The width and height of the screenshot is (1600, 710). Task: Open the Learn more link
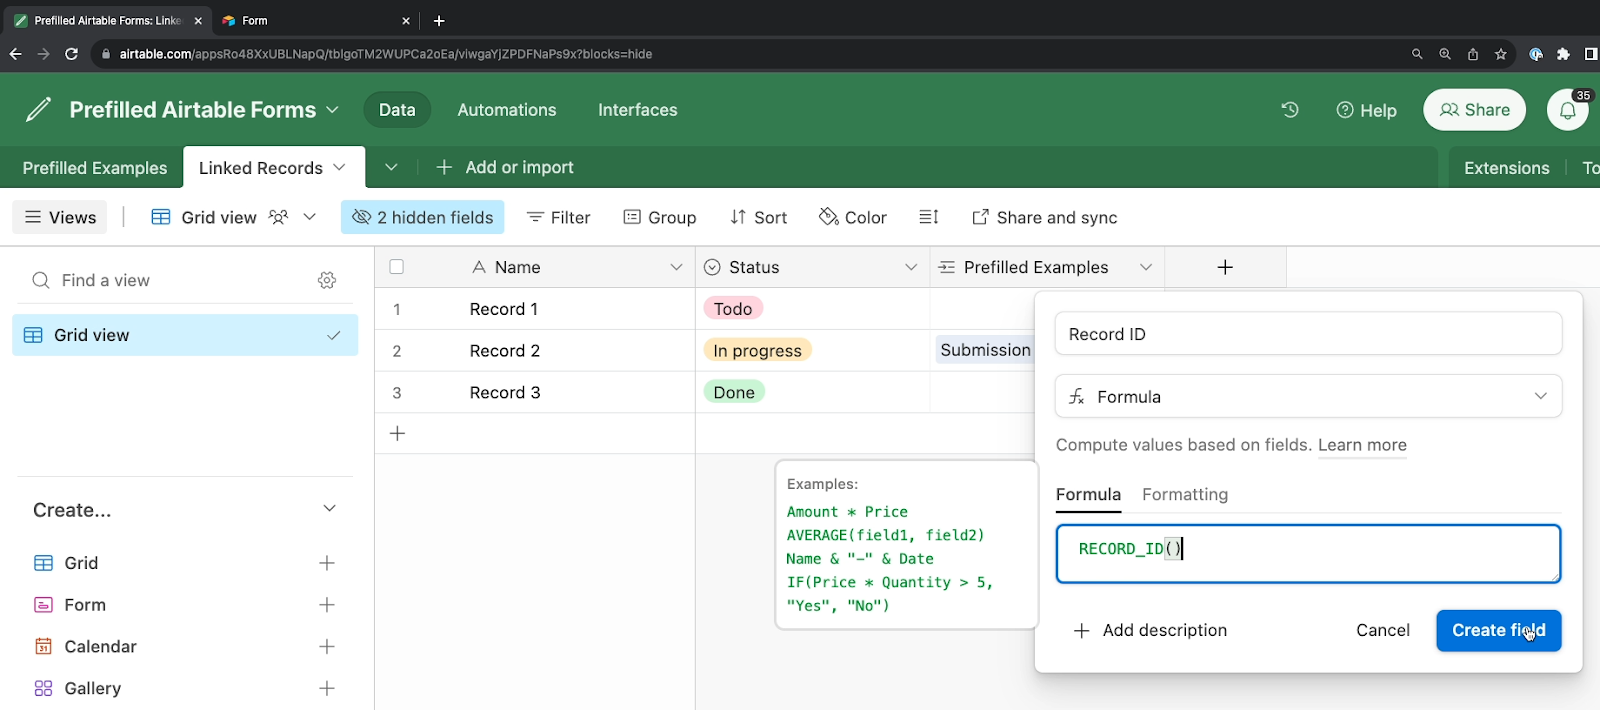[1362, 445]
